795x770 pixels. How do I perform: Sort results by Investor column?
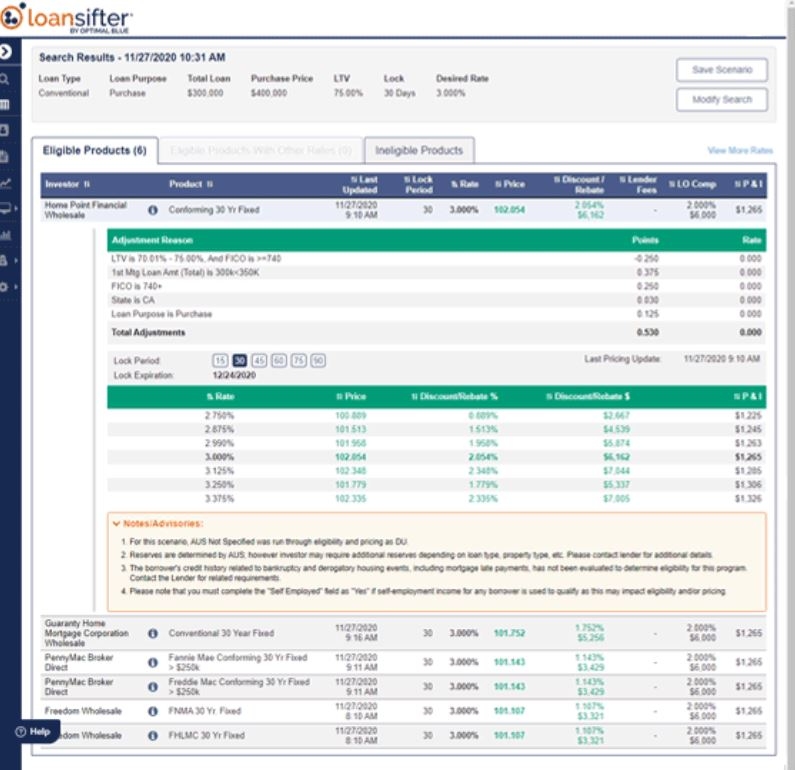click(67, 184)
